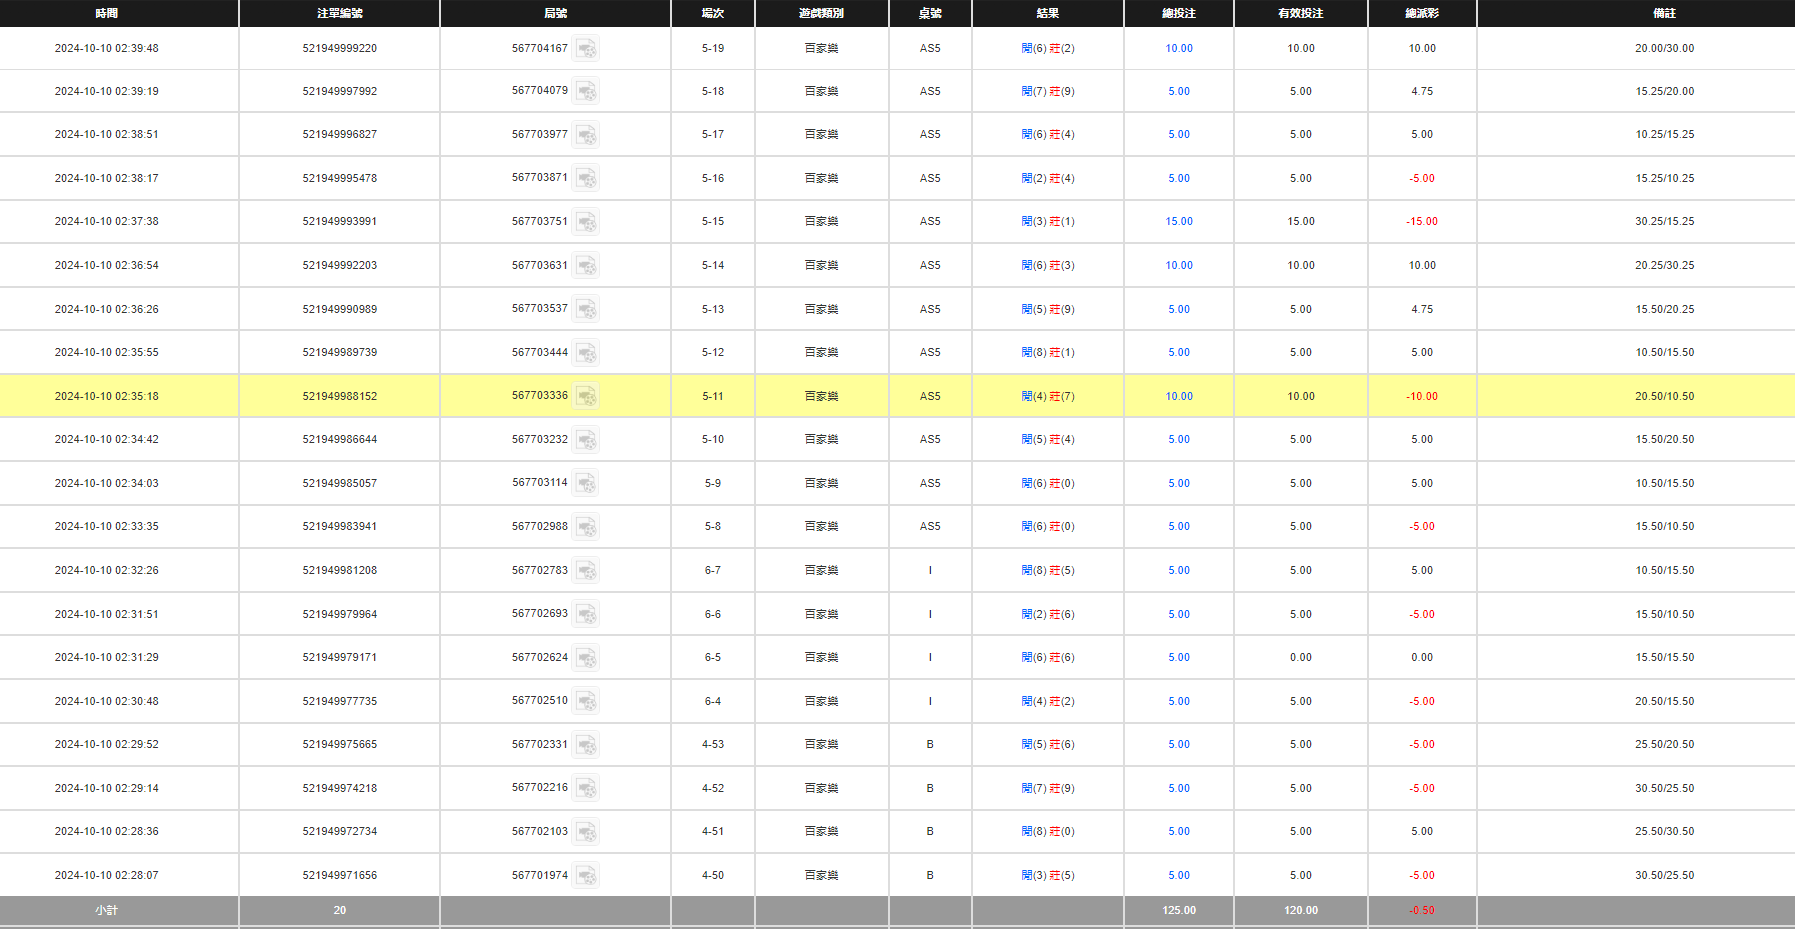Screen dimensions: 1795x929
Task: Open 10.00 bet link for round 5-19
Action: click(x=1178, y=48)
